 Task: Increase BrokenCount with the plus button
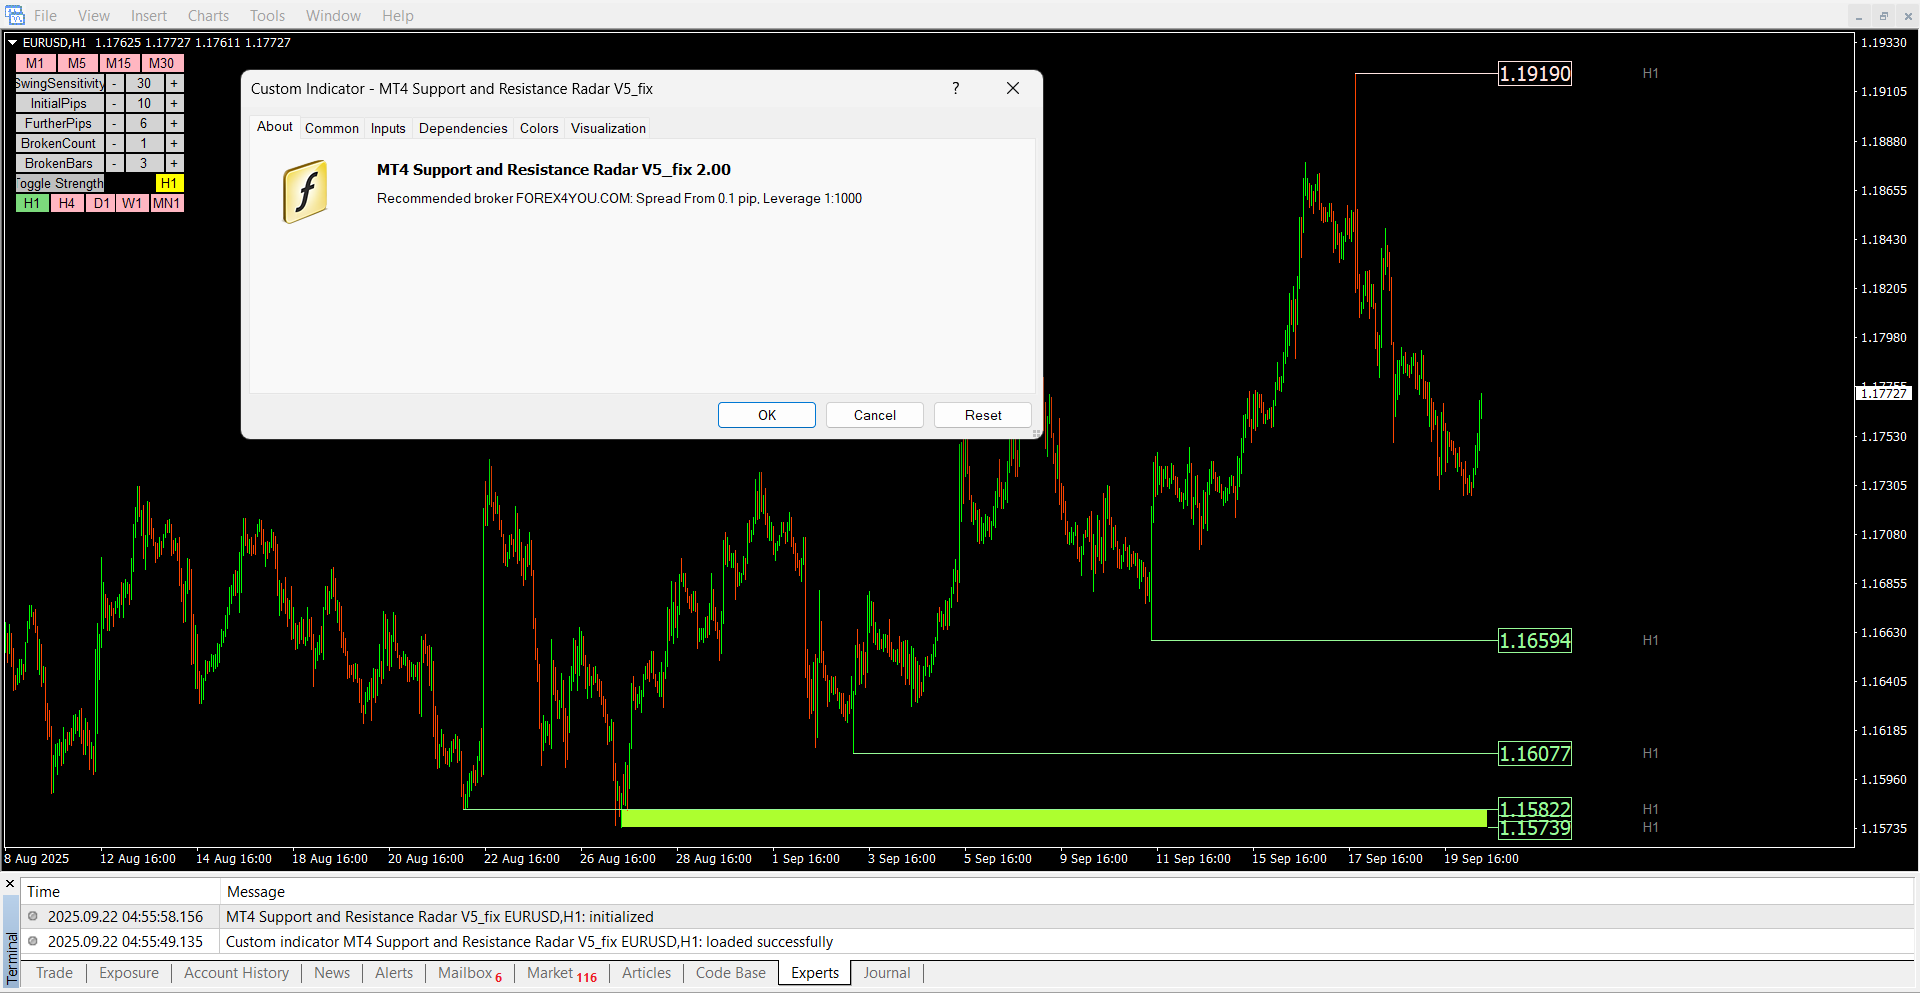[x=174, y=144]
